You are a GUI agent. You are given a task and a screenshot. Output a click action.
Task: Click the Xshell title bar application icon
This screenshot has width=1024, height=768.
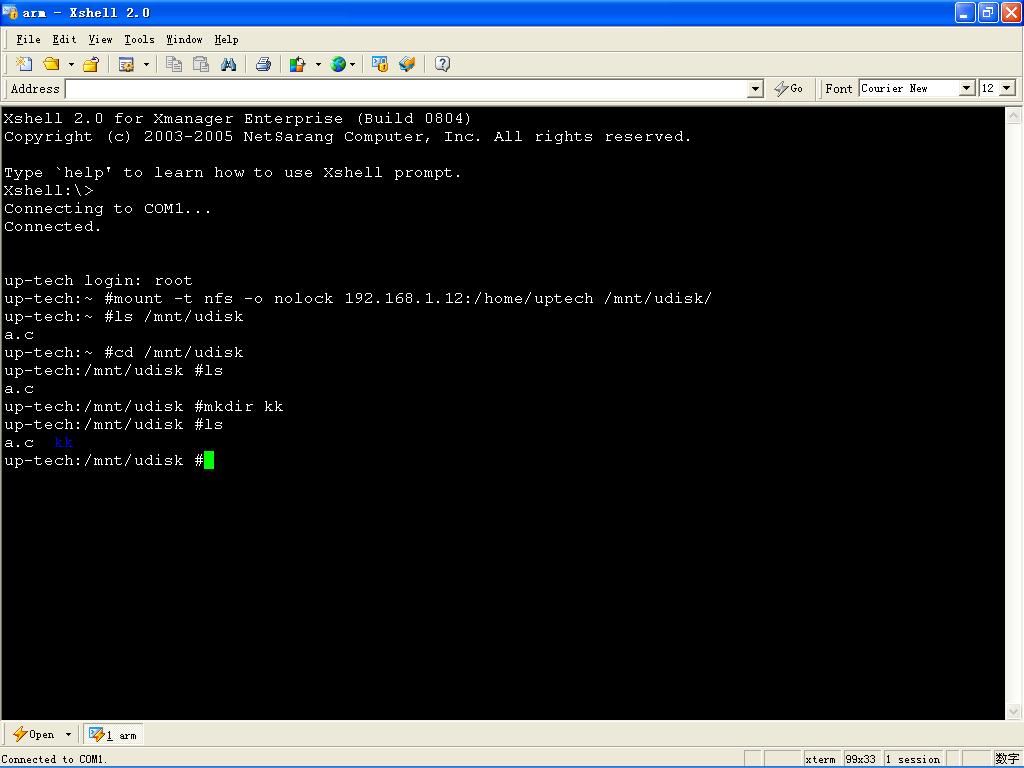(10, 12)
